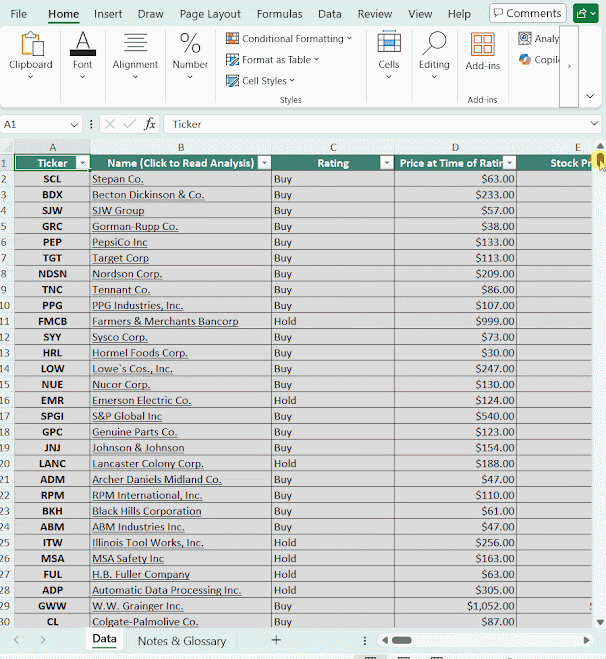Switch to the Data ribbon tab

329,14
